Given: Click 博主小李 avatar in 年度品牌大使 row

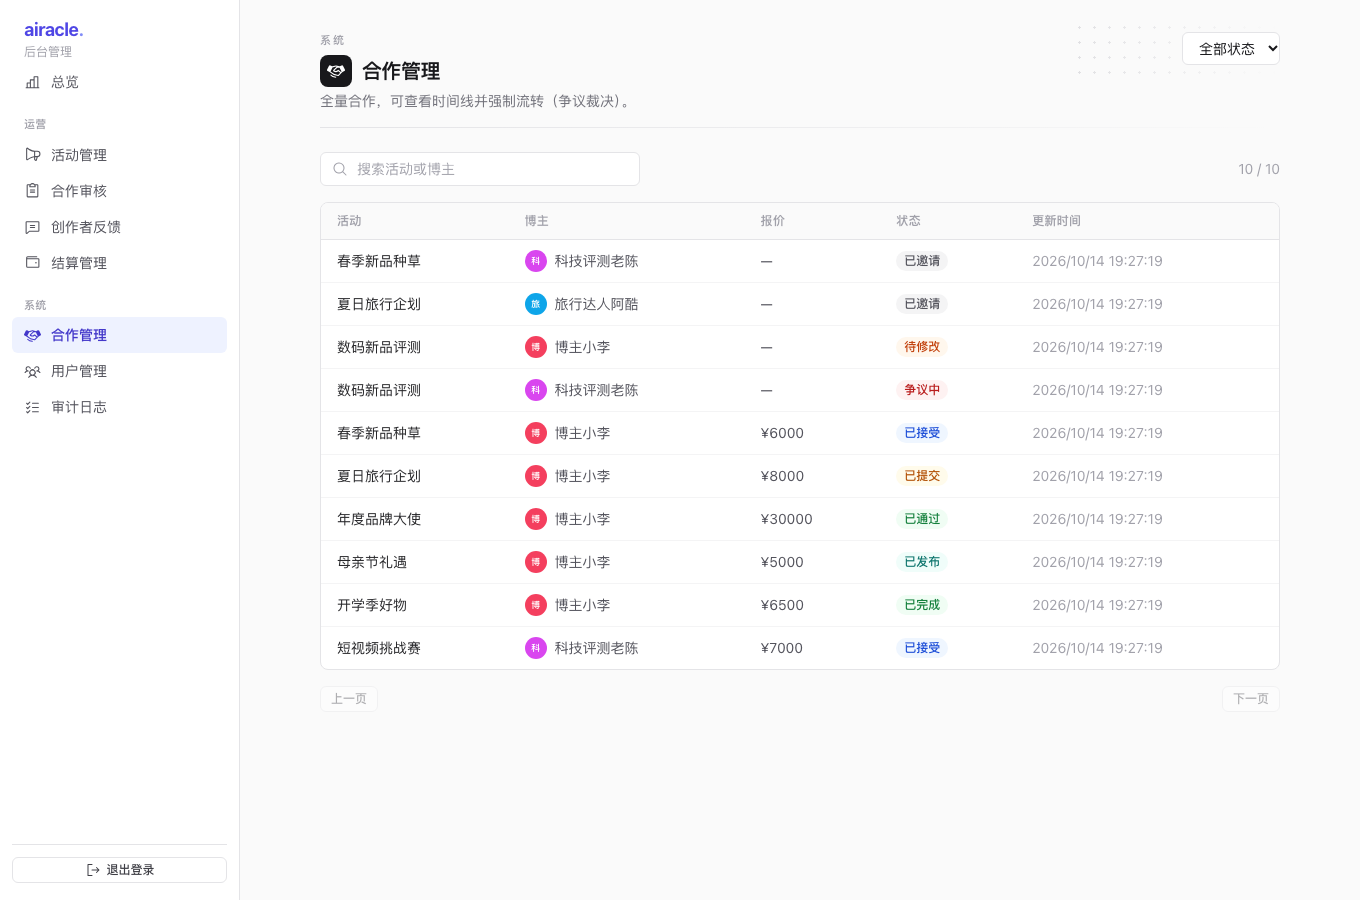Looking at the screenshot, I should click(x=536, y=519).
